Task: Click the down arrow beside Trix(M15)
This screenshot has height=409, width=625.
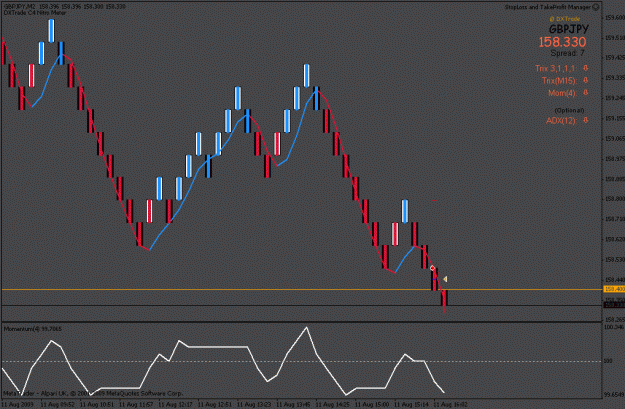Action: (586, 81)
